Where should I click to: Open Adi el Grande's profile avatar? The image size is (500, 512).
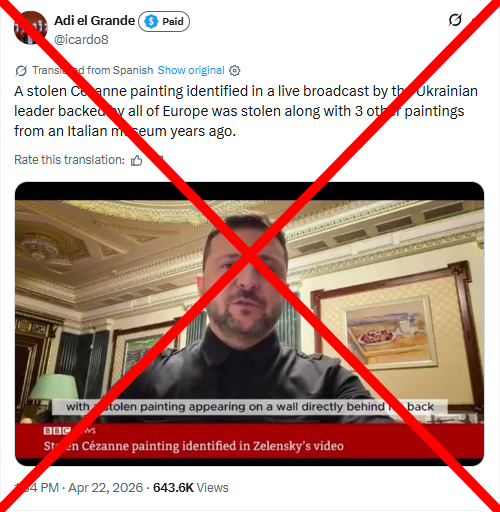[30, 28]
